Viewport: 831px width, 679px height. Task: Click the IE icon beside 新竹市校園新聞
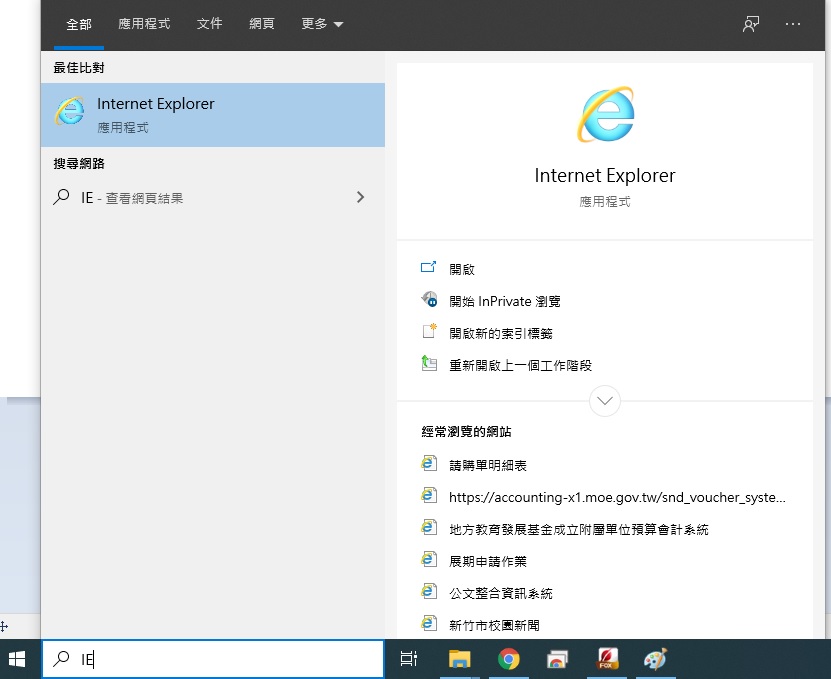coord(429,623)
